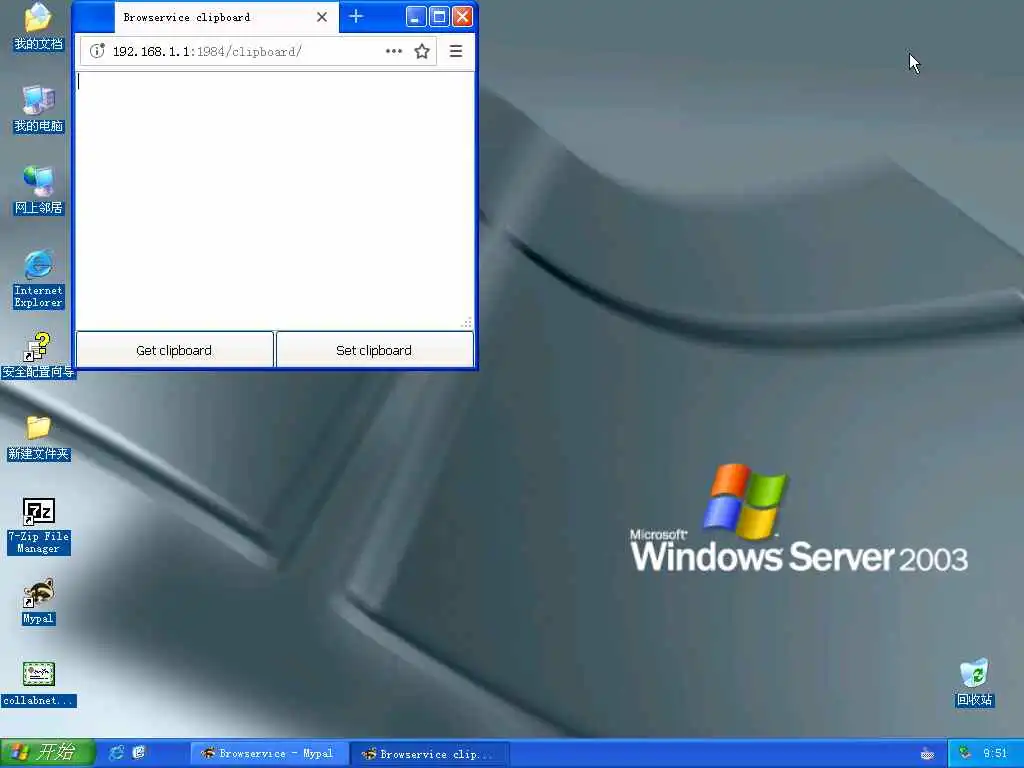This screenshot has width=1024, height=768.
Task: Select the Security Configuration Wizard shortcut
Action: (38, 356)
